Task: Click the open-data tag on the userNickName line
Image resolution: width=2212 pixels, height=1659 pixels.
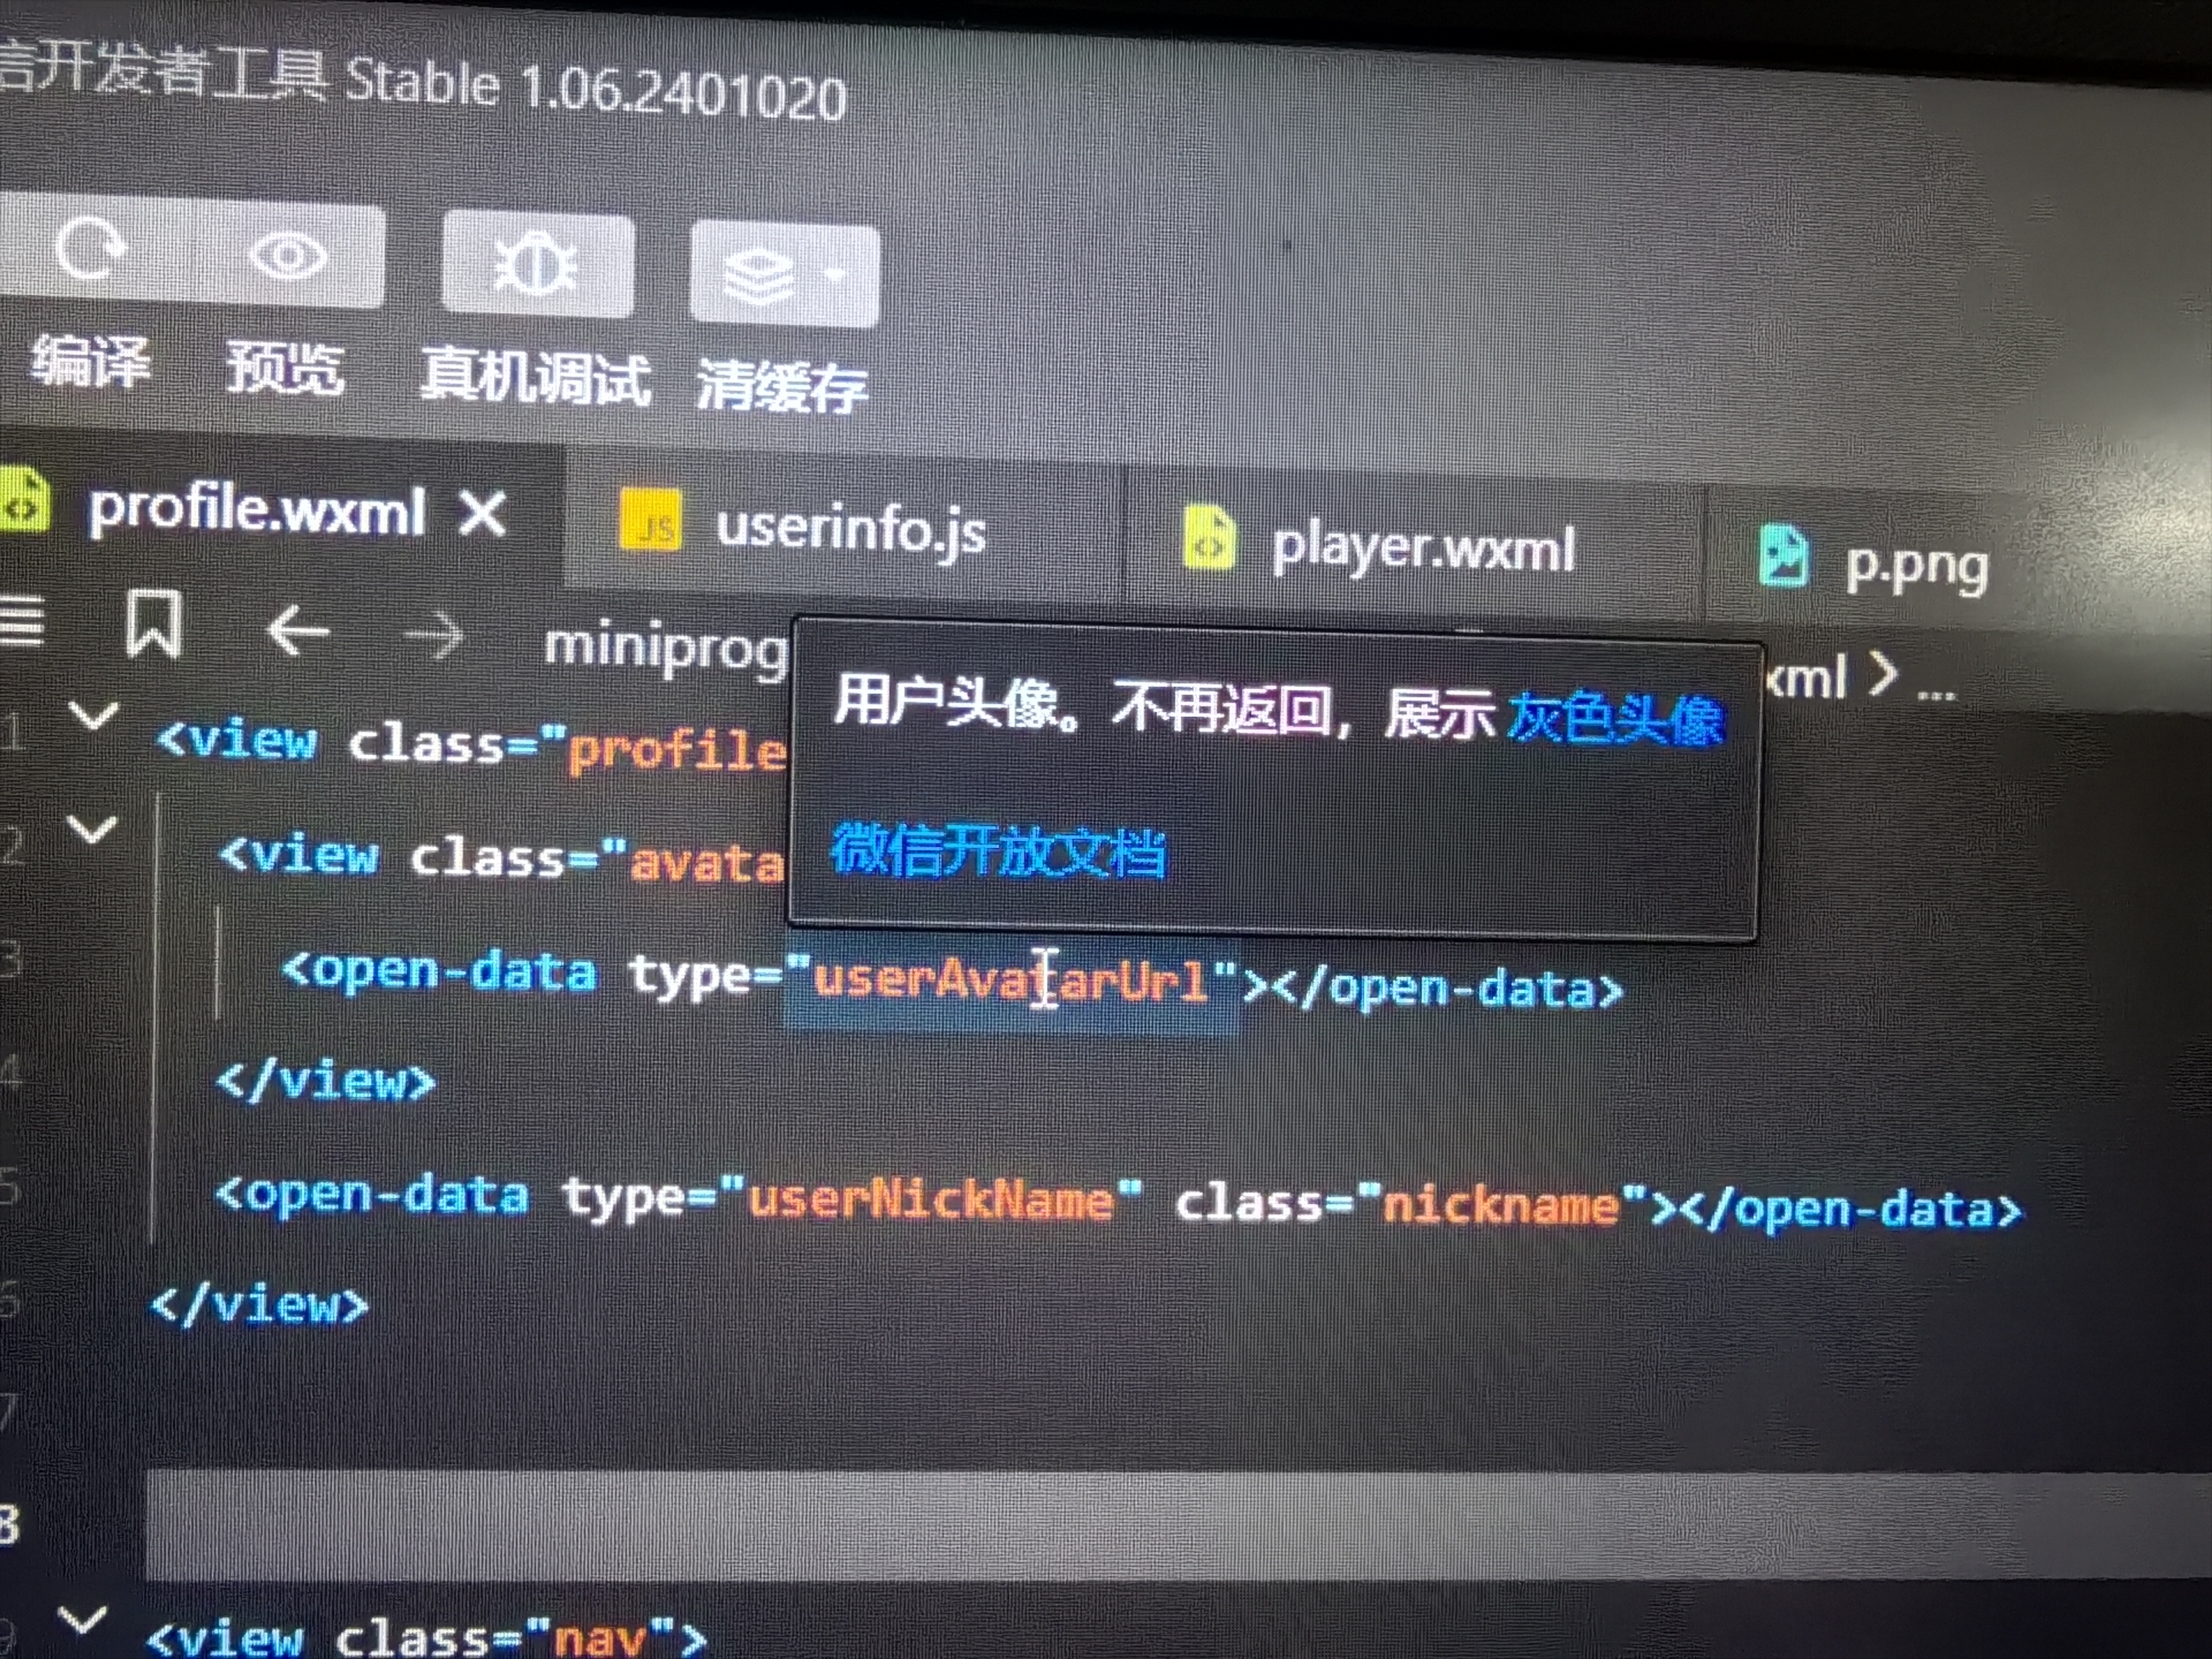Action: click(x=372, y=1194)
